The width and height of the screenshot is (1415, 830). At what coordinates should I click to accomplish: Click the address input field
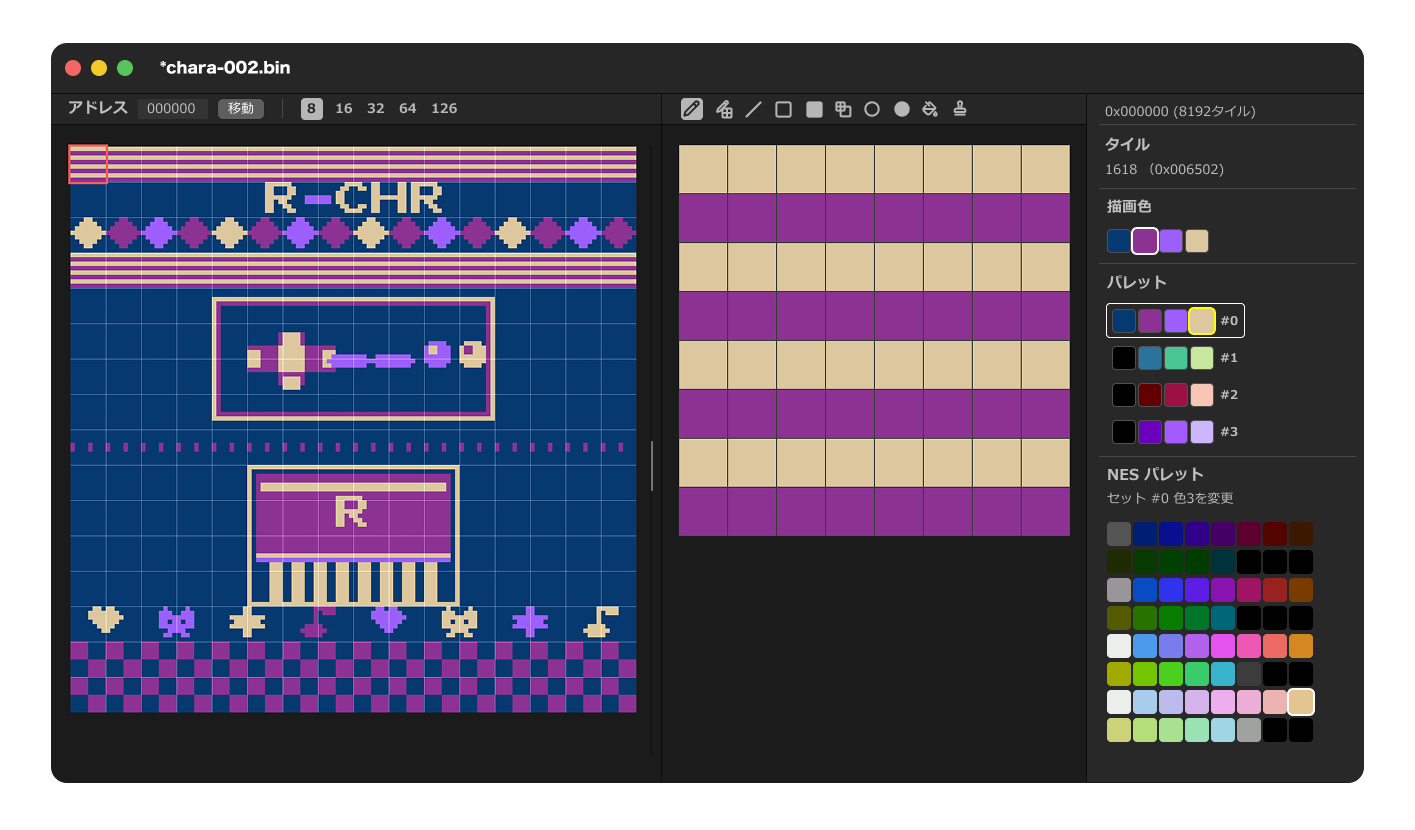(173, 109)
